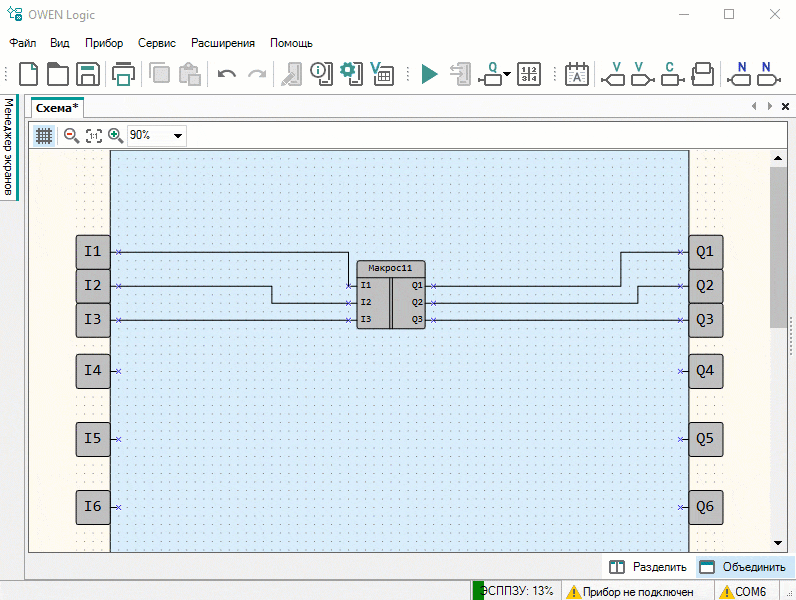Start simulation with green play button

click(429, 74)
